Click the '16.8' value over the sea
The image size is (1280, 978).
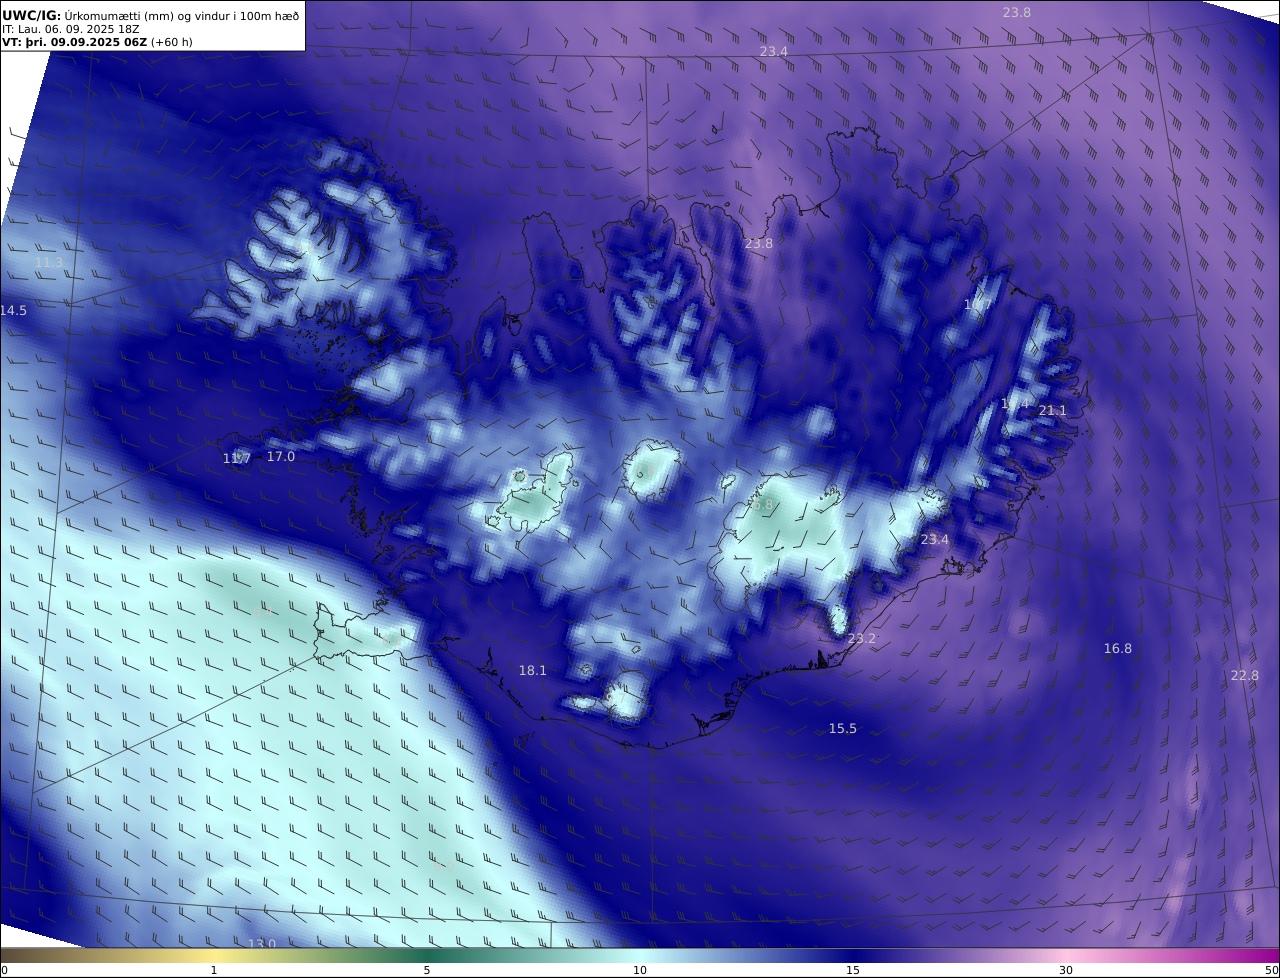[1118, 649]
